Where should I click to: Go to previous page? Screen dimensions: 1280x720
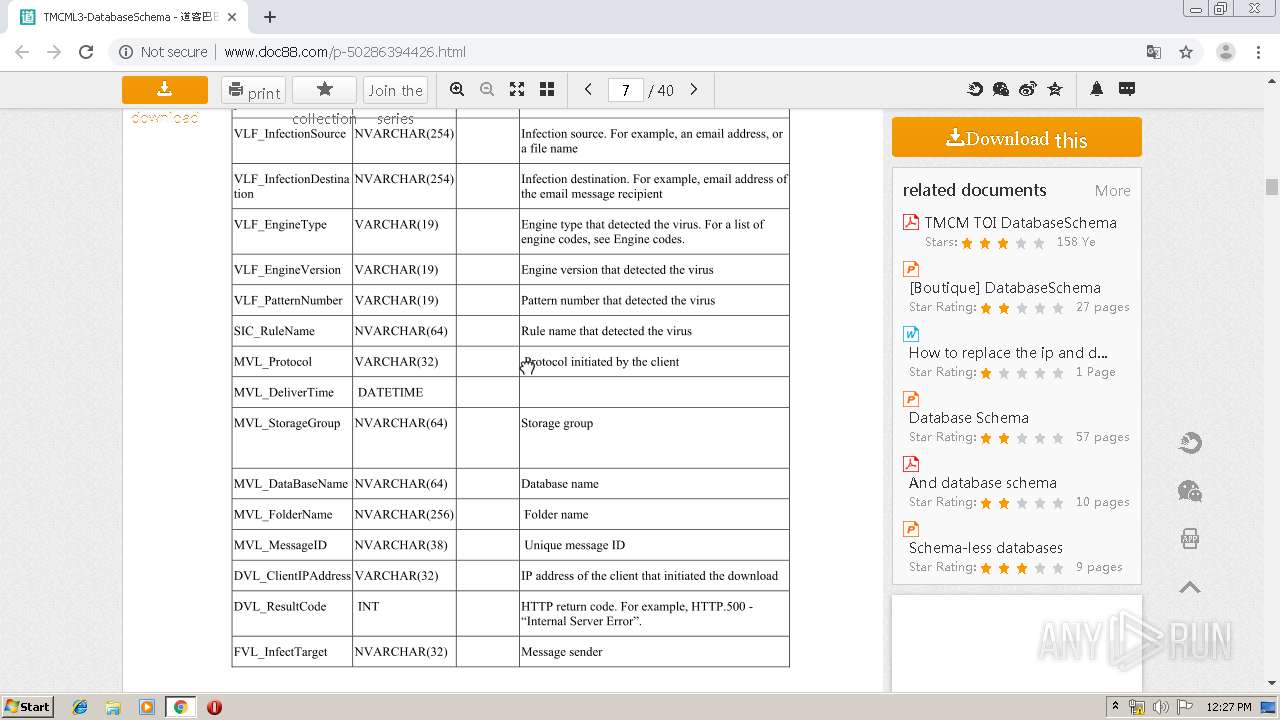pos(588,90)
